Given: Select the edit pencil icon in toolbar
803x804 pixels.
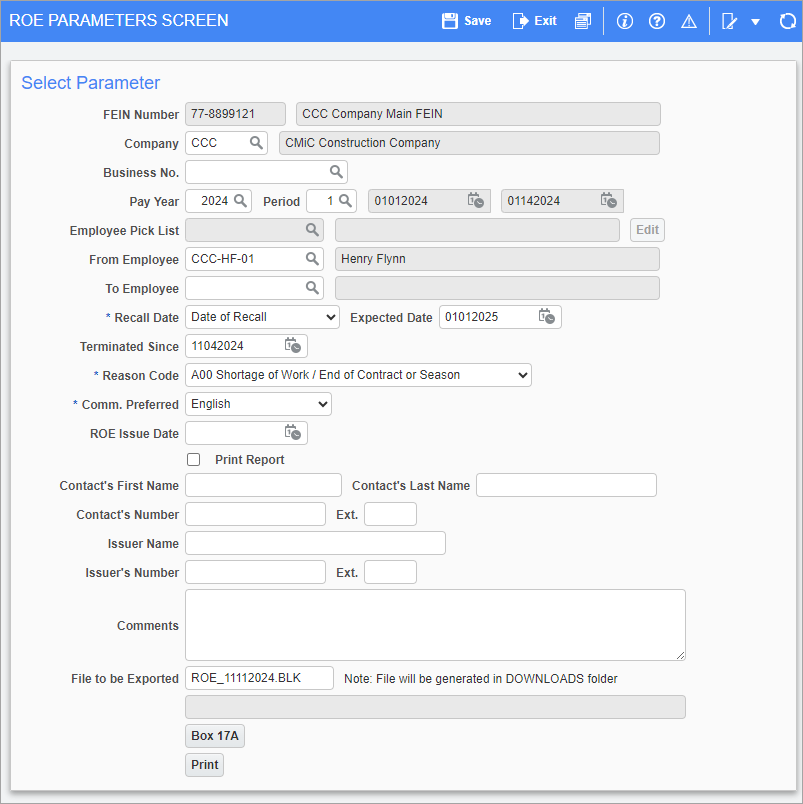Looking at the screenshot, I should [729, 20].
